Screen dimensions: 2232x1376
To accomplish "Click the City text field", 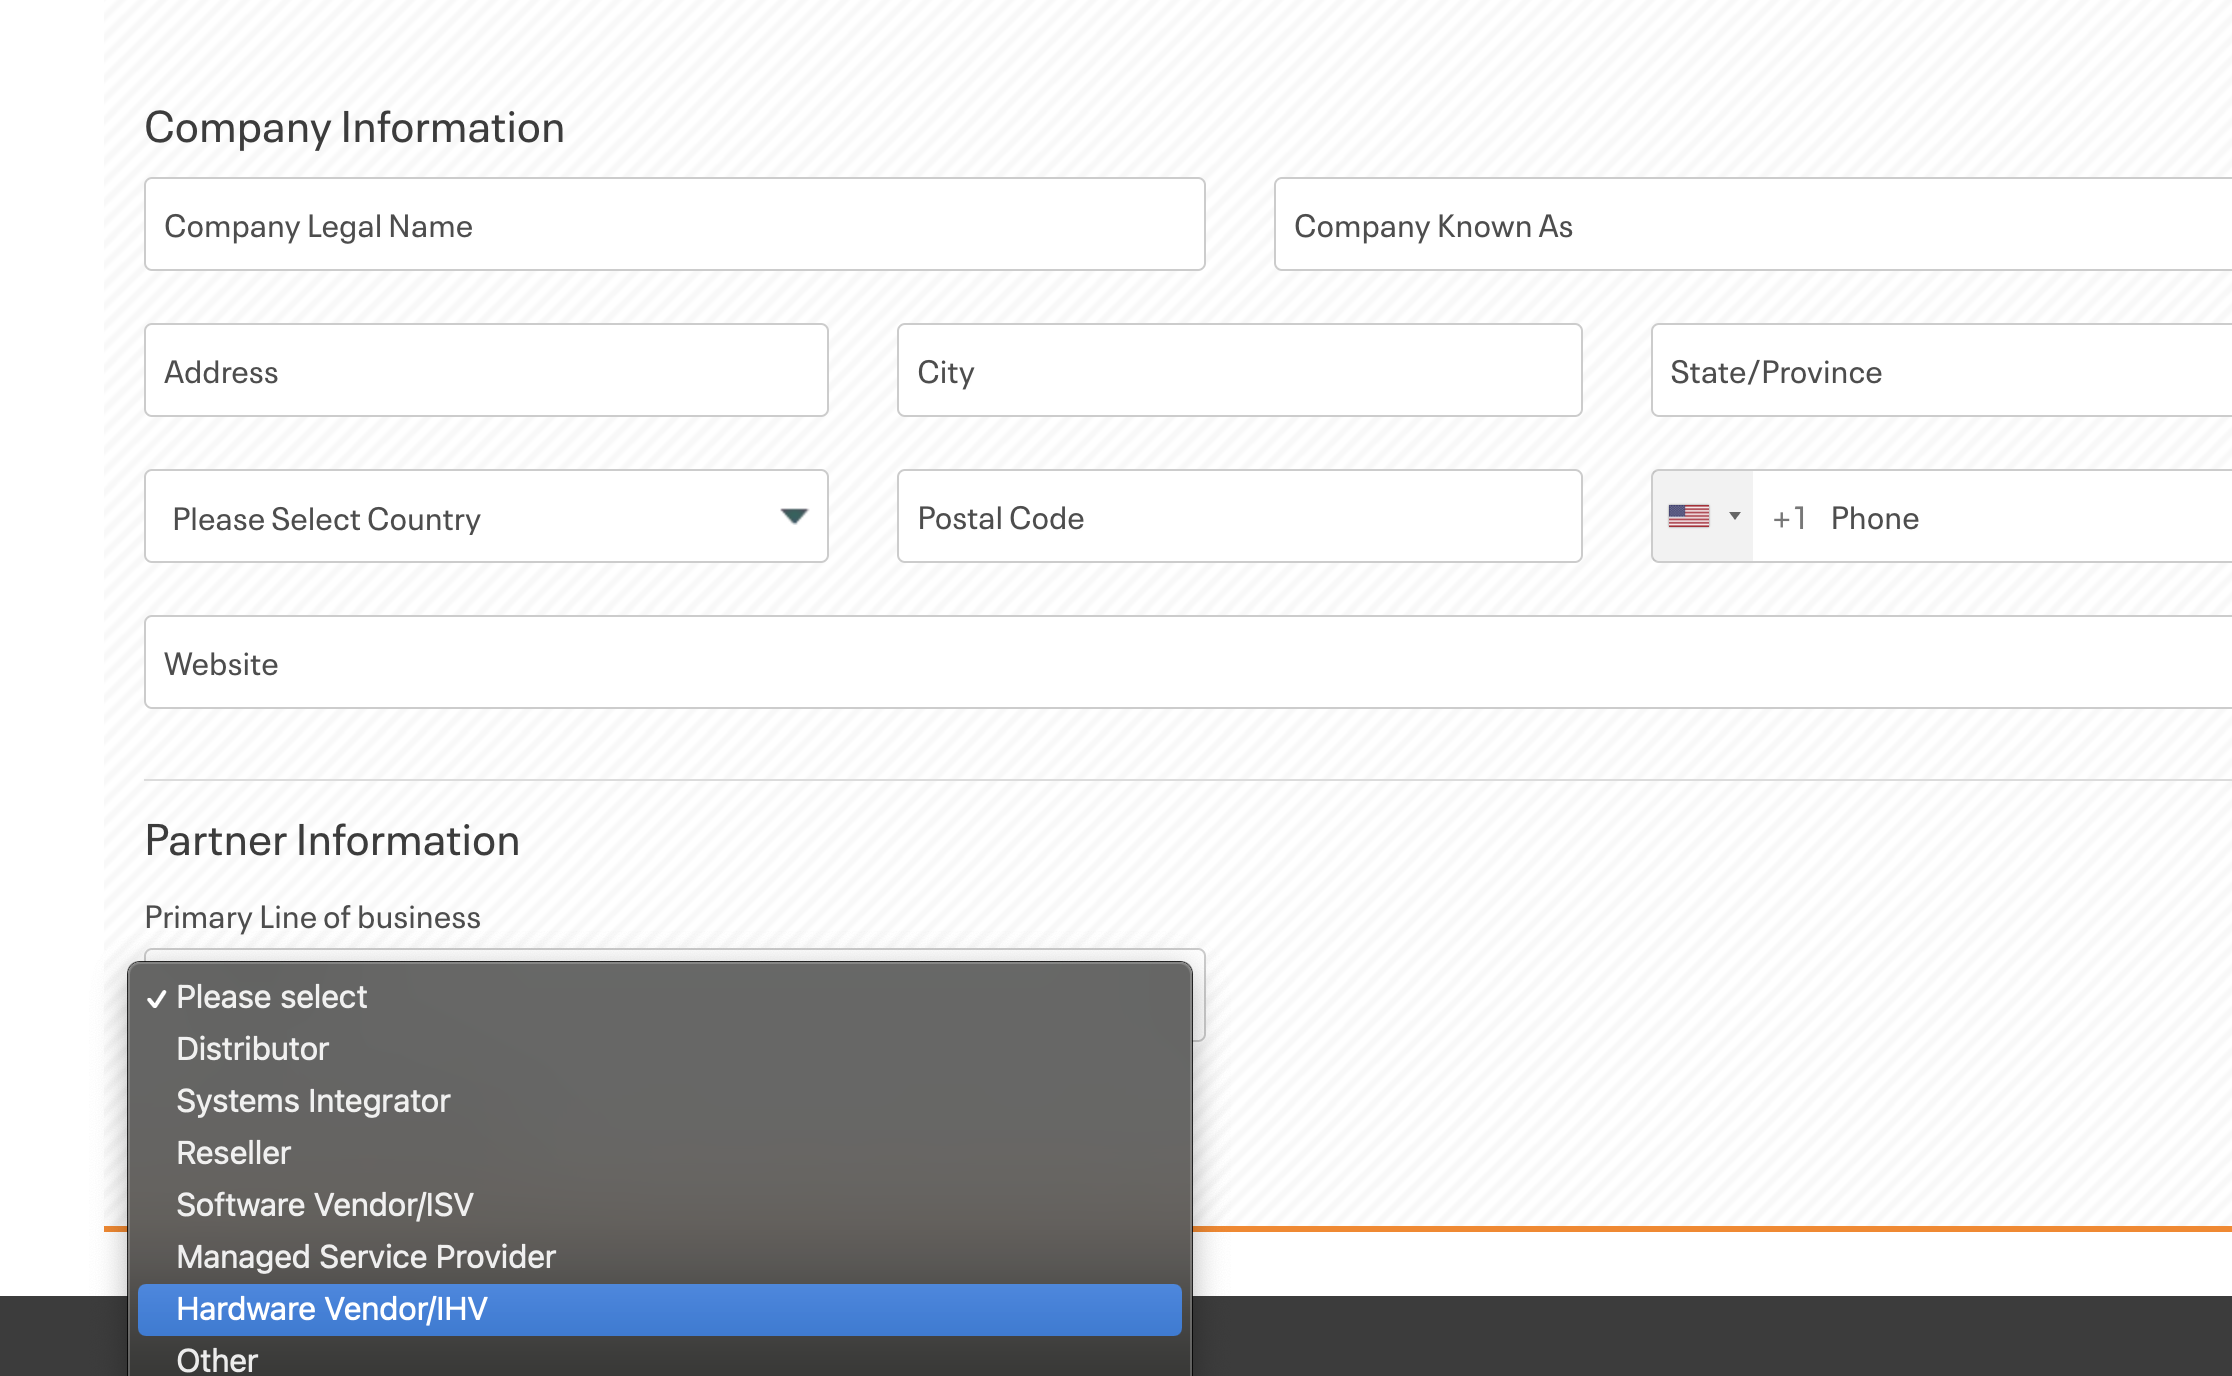I will pyautogui.click(x=1239, y=371).
